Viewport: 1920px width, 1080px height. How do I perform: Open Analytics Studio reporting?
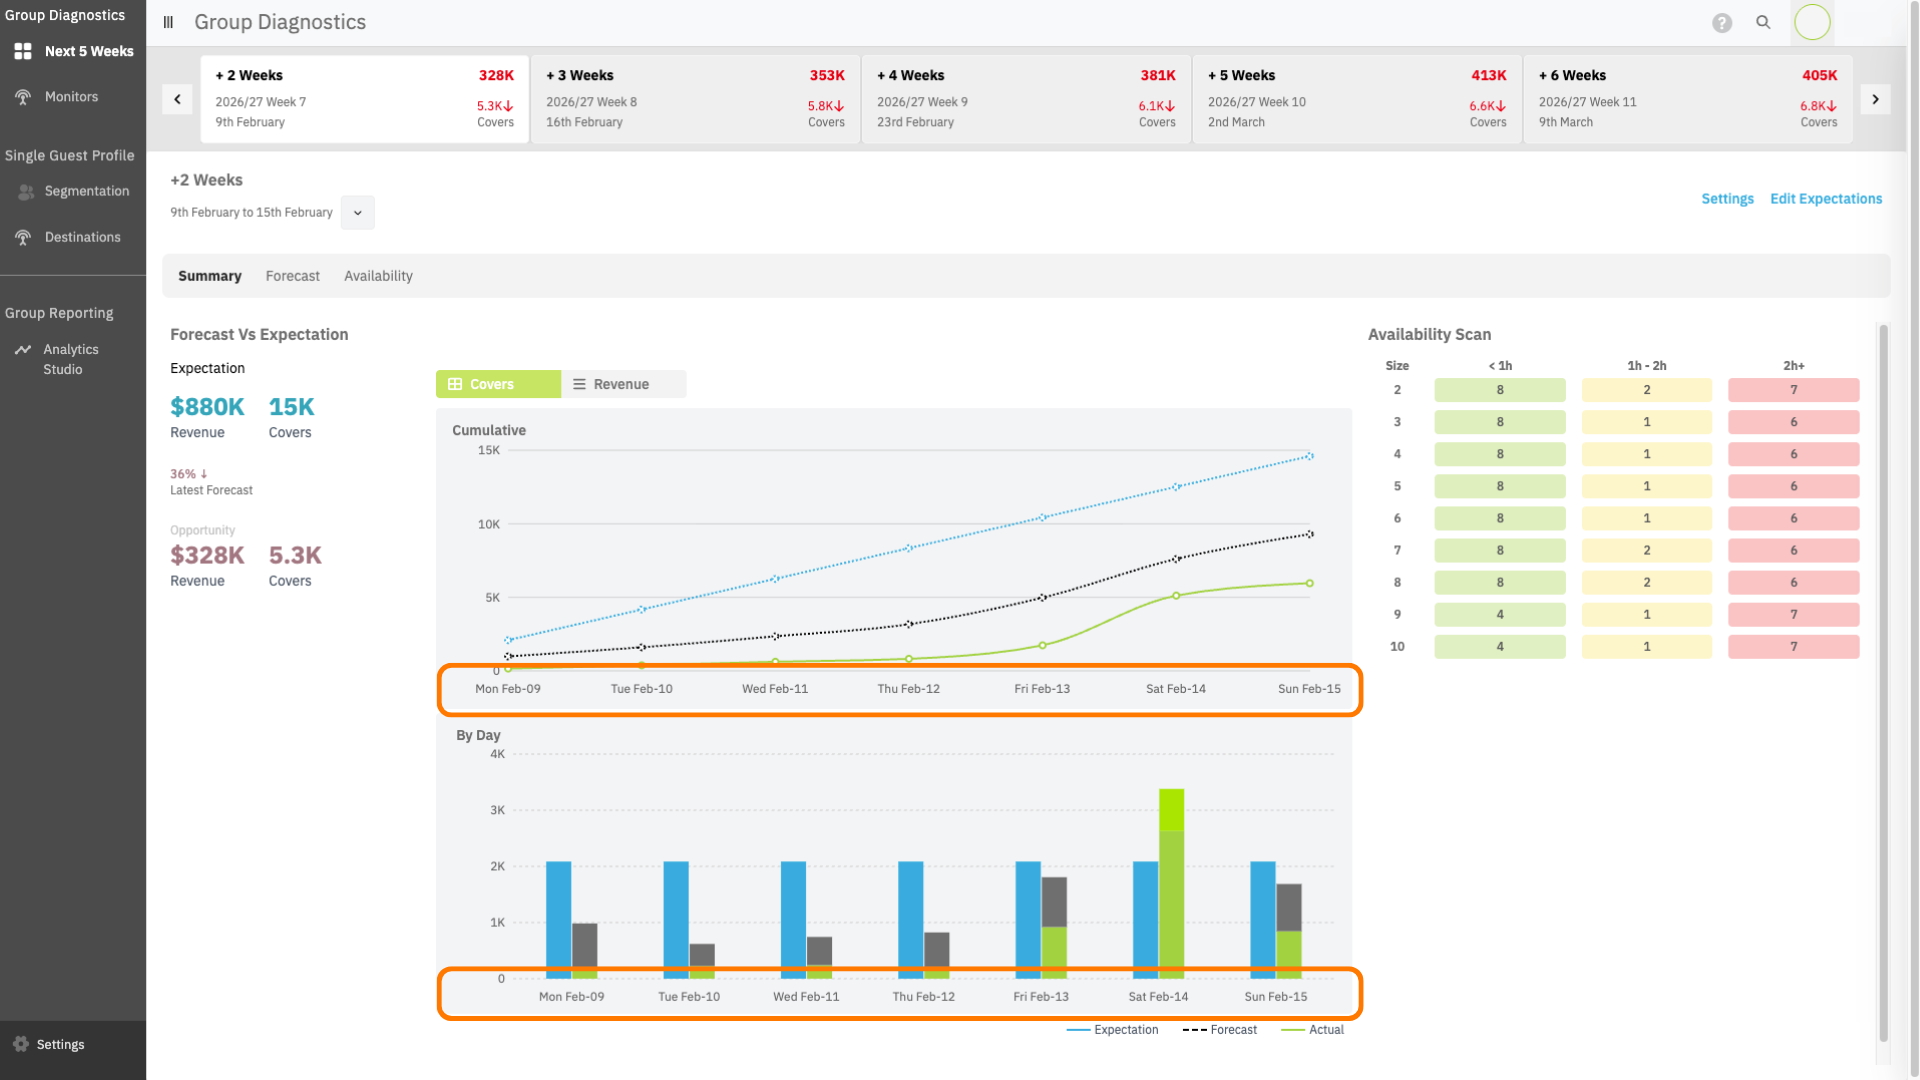pyautogui.click(x=70, y=359)
